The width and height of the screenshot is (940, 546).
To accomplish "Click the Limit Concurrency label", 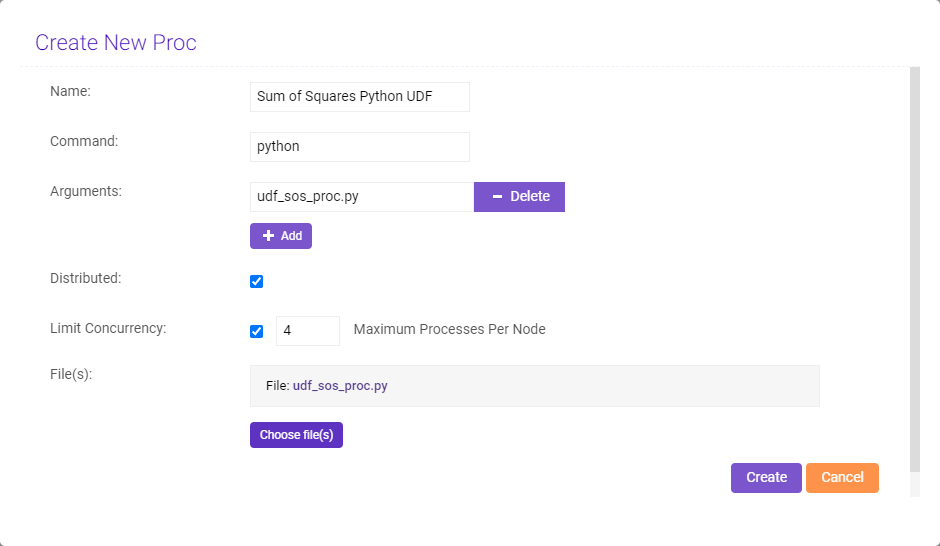I will click(108, 328).
